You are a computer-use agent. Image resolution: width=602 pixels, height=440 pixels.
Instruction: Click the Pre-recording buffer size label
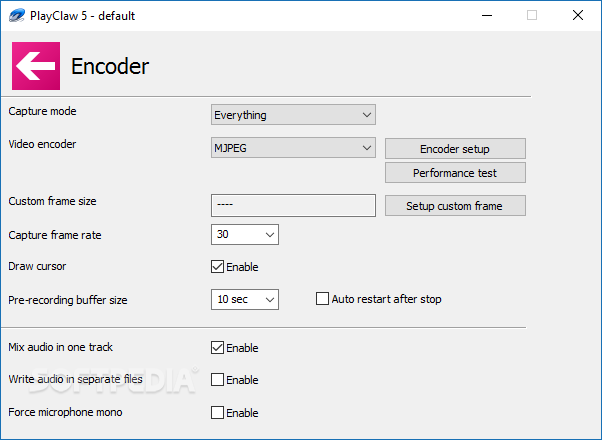(x=68, y=300)
